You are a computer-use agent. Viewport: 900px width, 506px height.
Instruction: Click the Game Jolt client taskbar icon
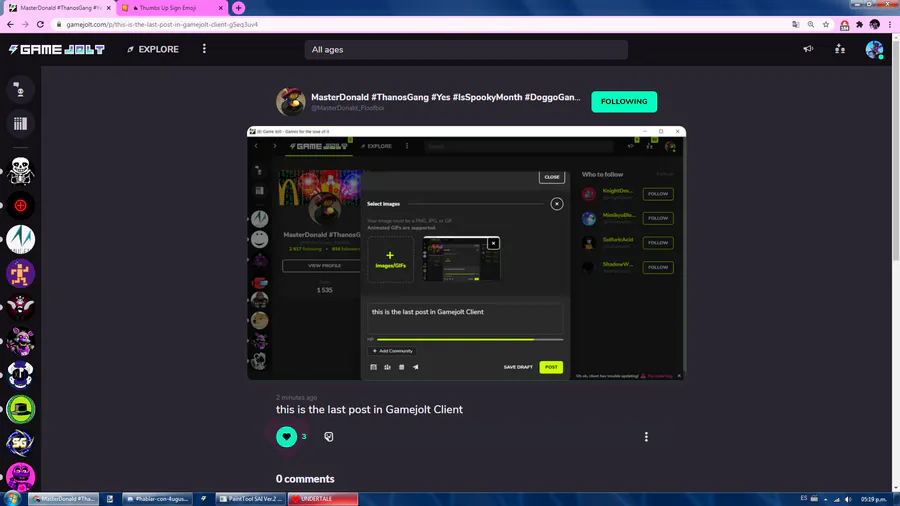[203, 499]
